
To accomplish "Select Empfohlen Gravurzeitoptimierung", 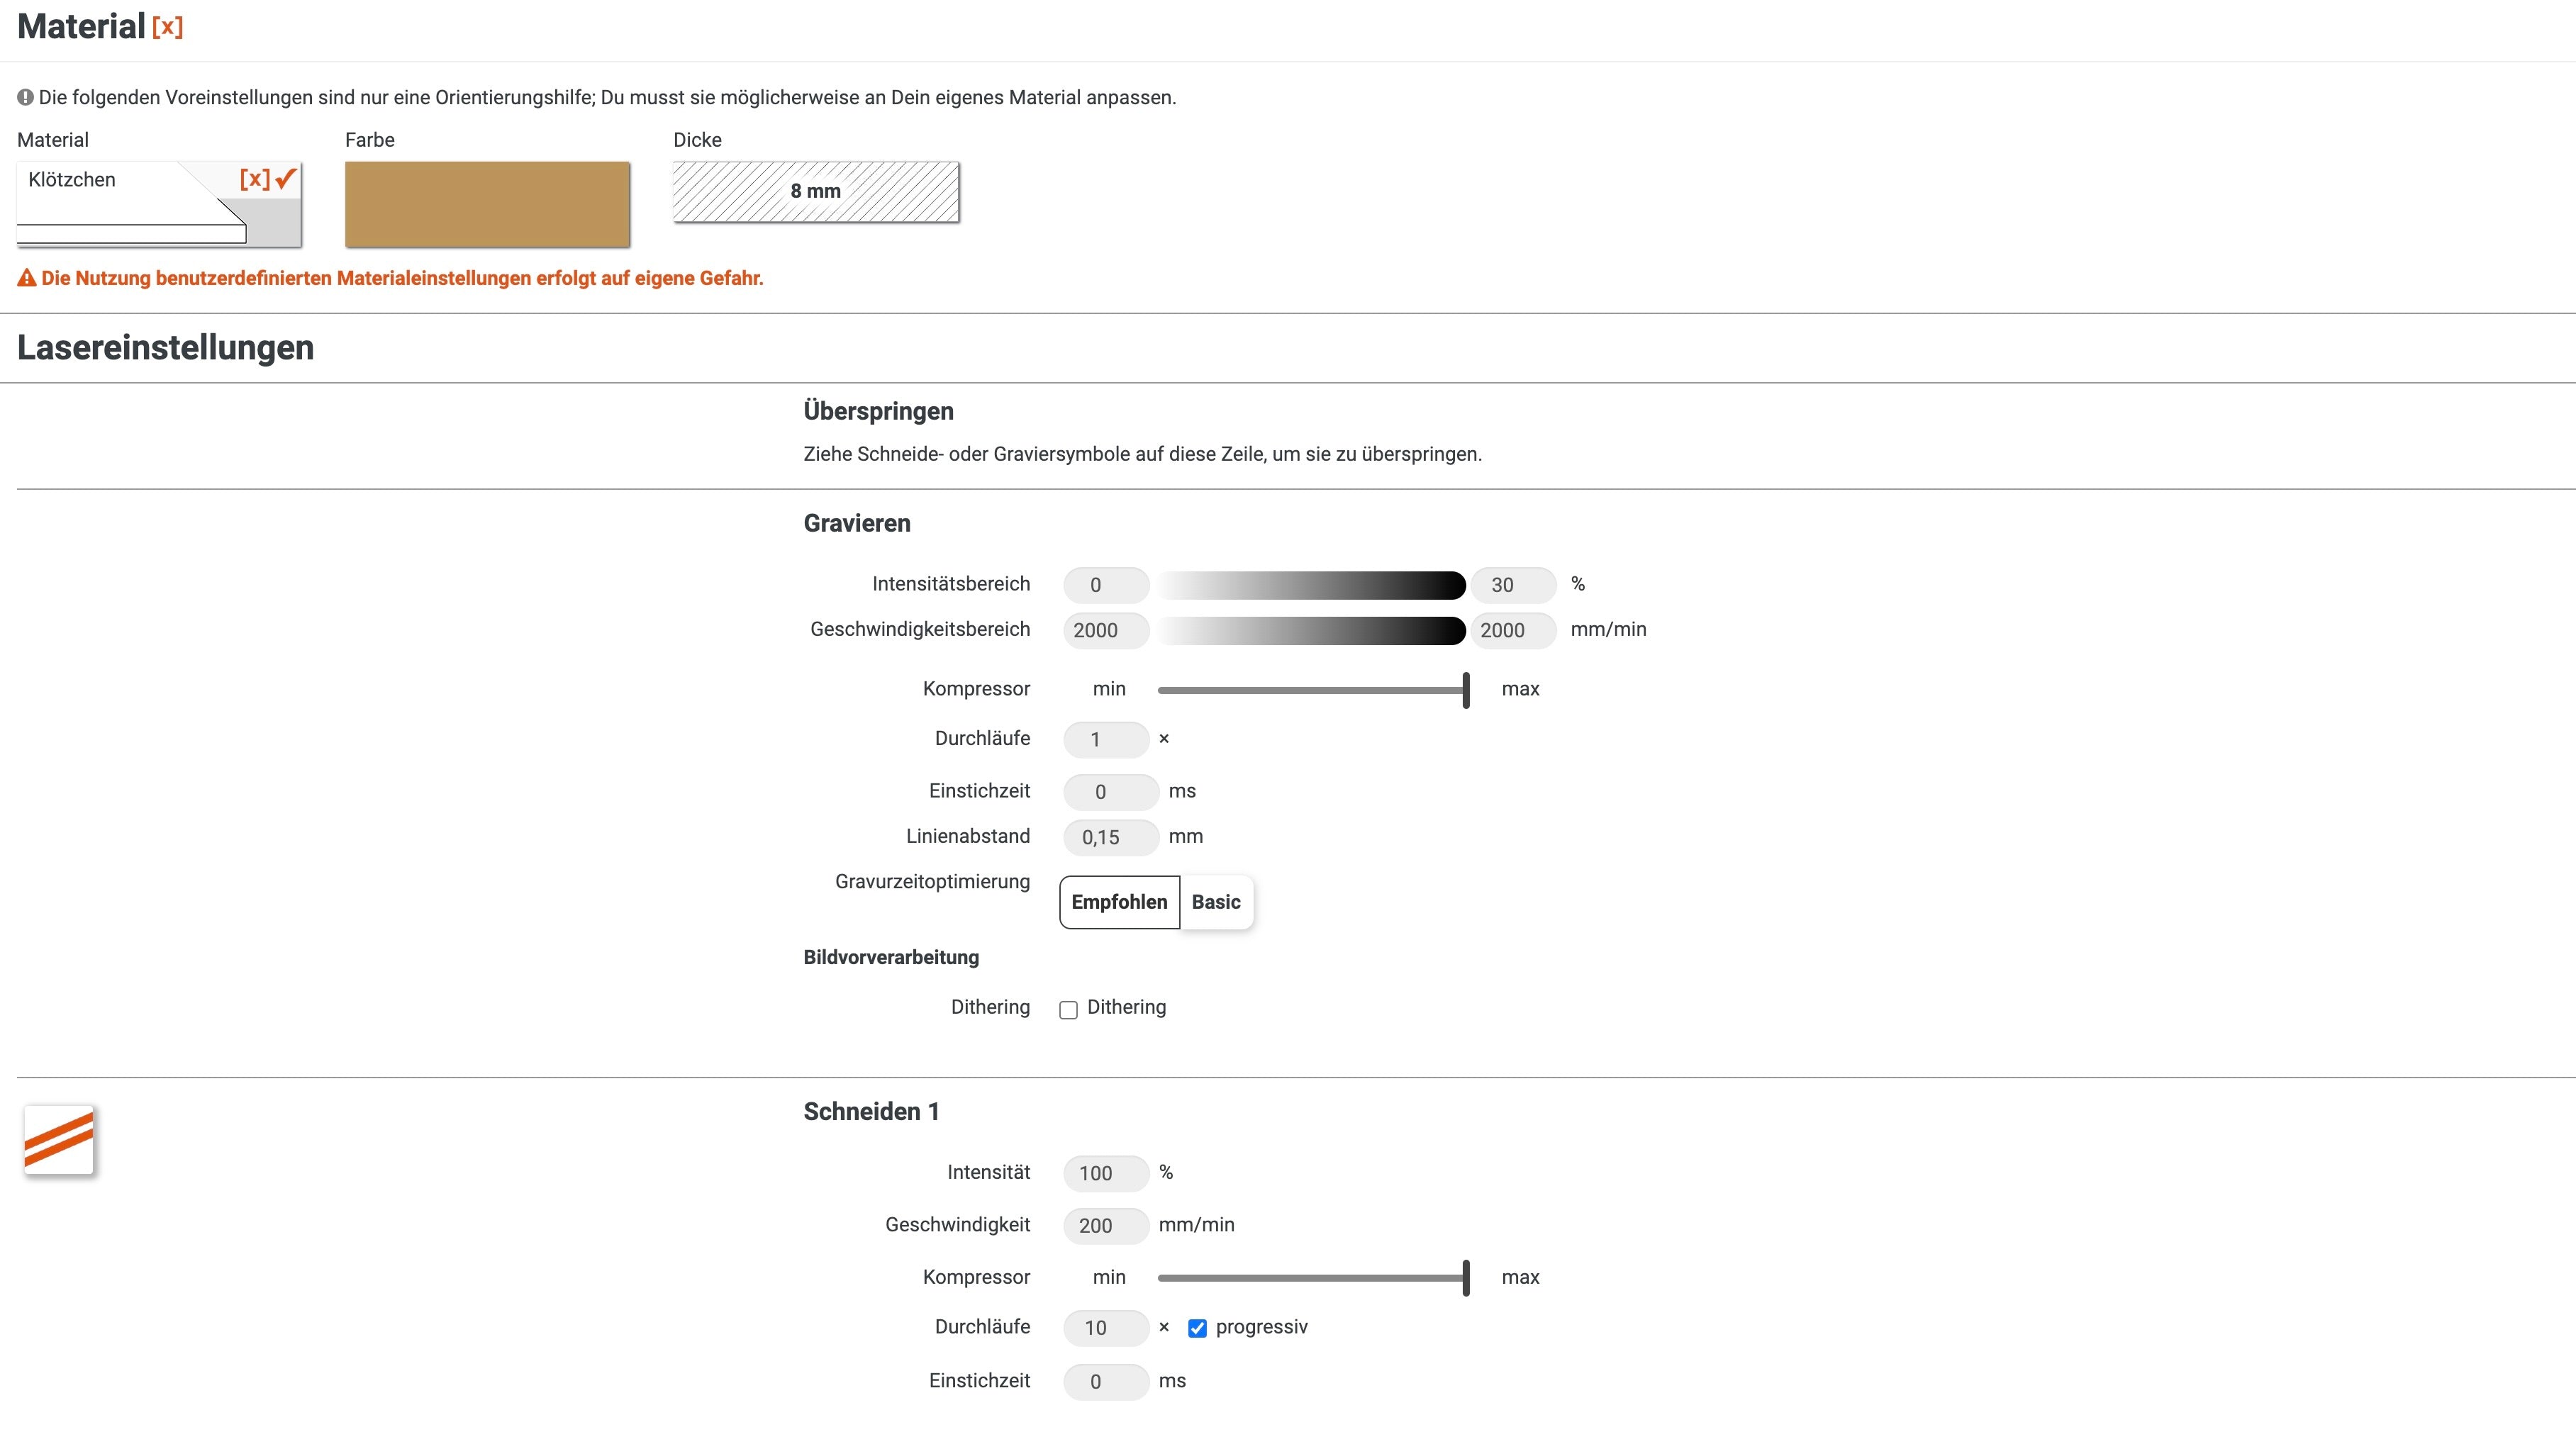I will (x=1119, y=902).
